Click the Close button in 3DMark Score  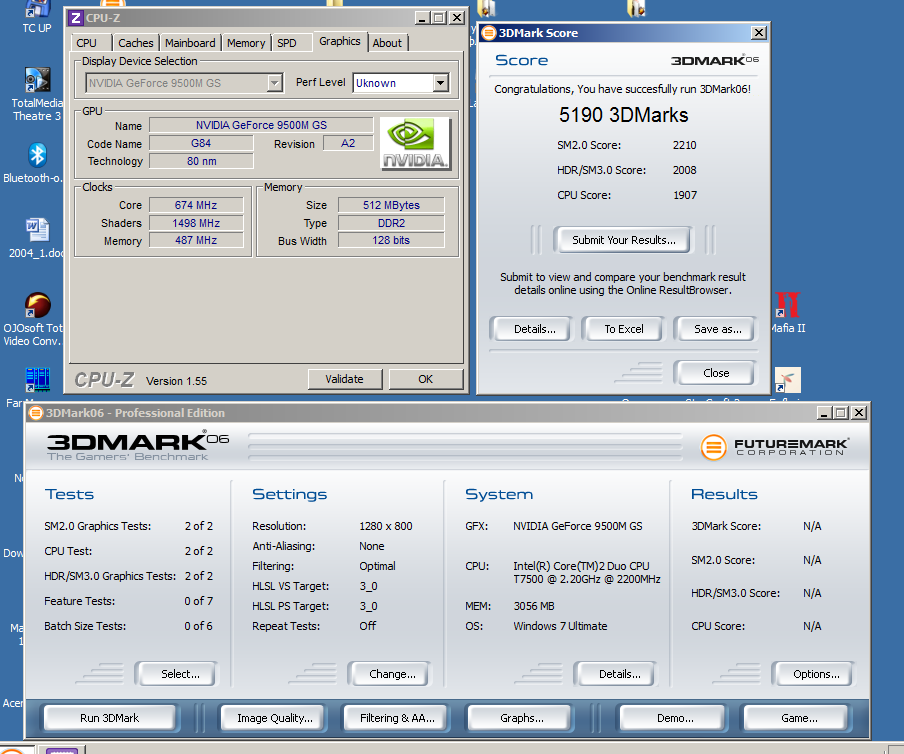pyautogui.click(x=715, y=373)
